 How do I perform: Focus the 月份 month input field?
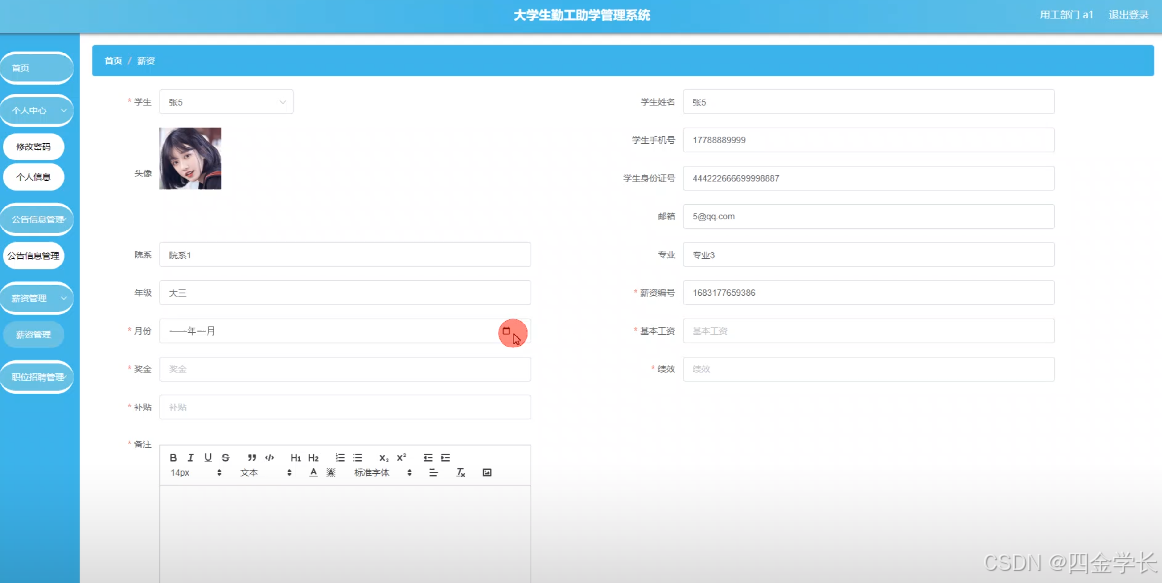345,331
